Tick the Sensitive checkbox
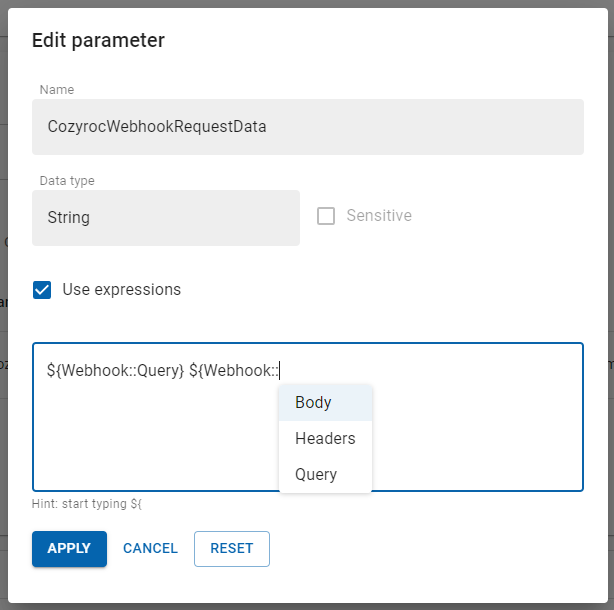Viewport: 614px width, 610px height. pyautogui.click(x=326, y=216)
